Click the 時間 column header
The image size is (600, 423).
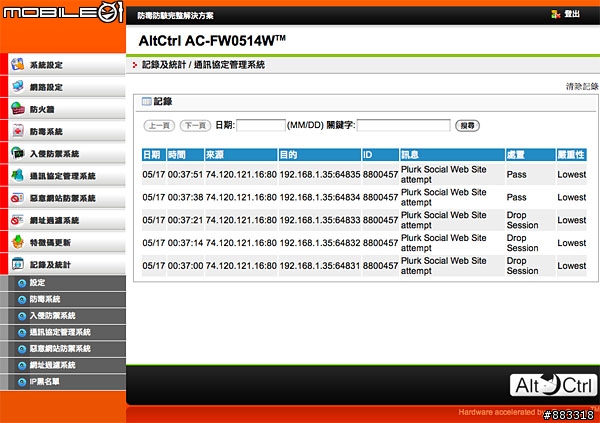[x=185, y=155]
